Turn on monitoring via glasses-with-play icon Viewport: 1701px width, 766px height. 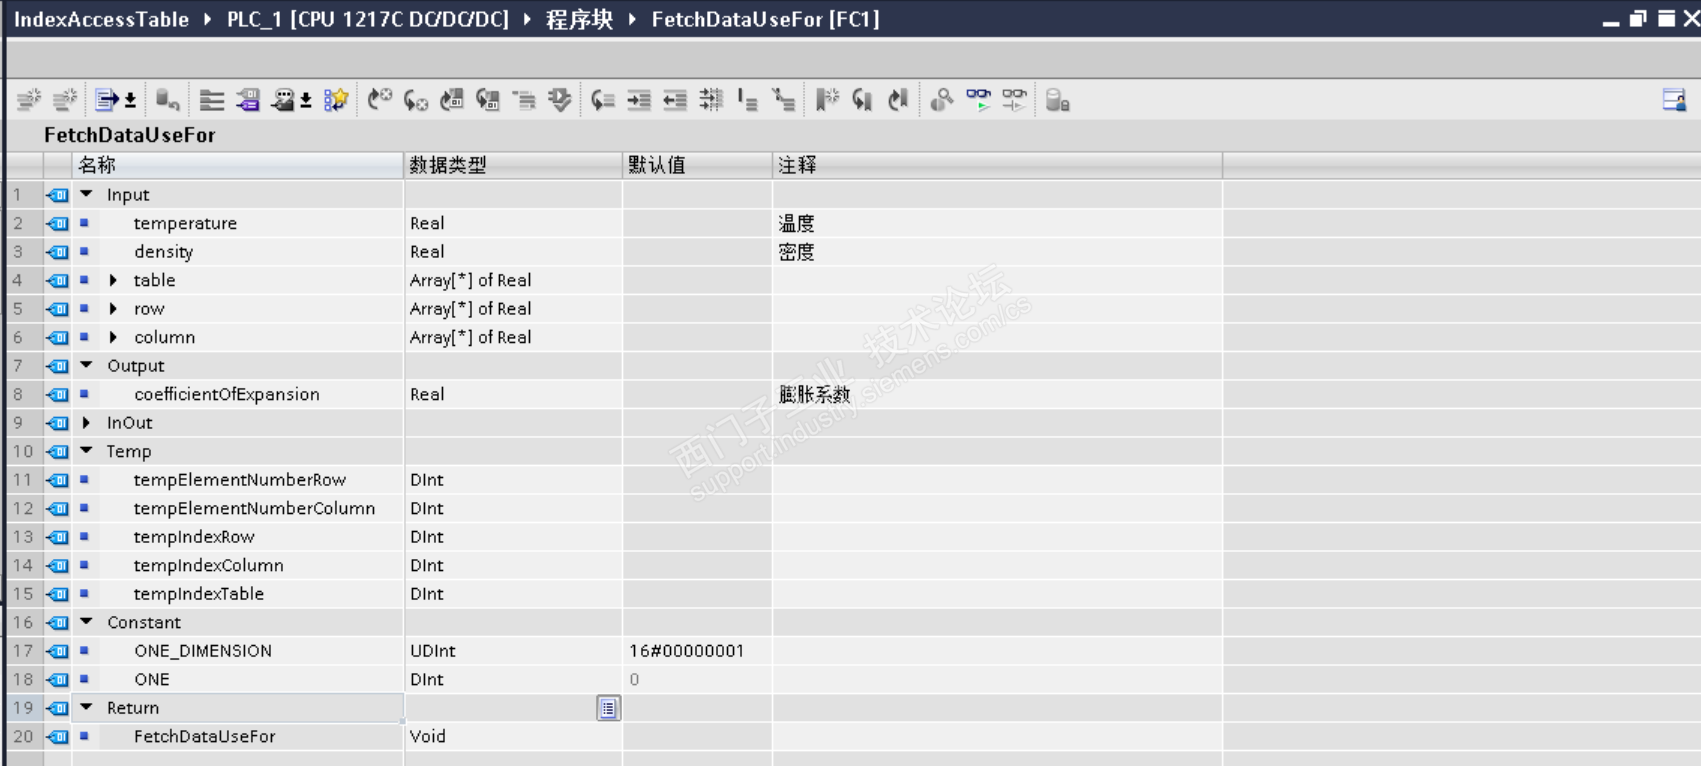978,100
